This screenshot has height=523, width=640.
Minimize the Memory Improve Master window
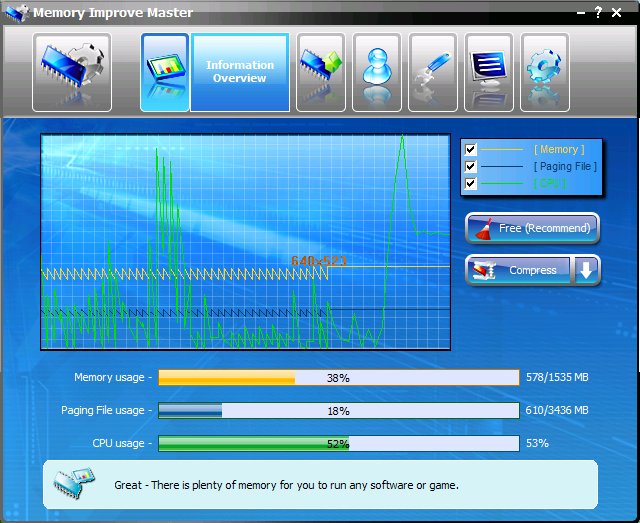pos(581,13)
